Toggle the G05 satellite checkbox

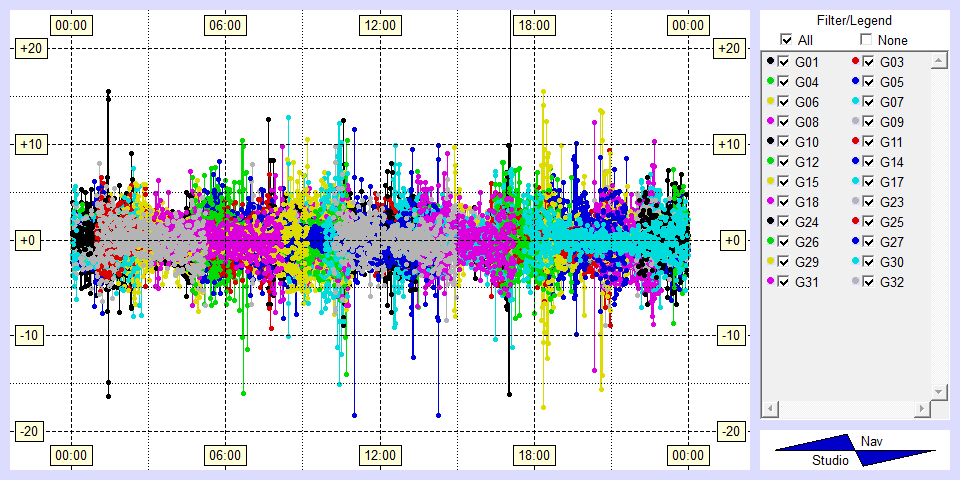(x=868, y=82)
